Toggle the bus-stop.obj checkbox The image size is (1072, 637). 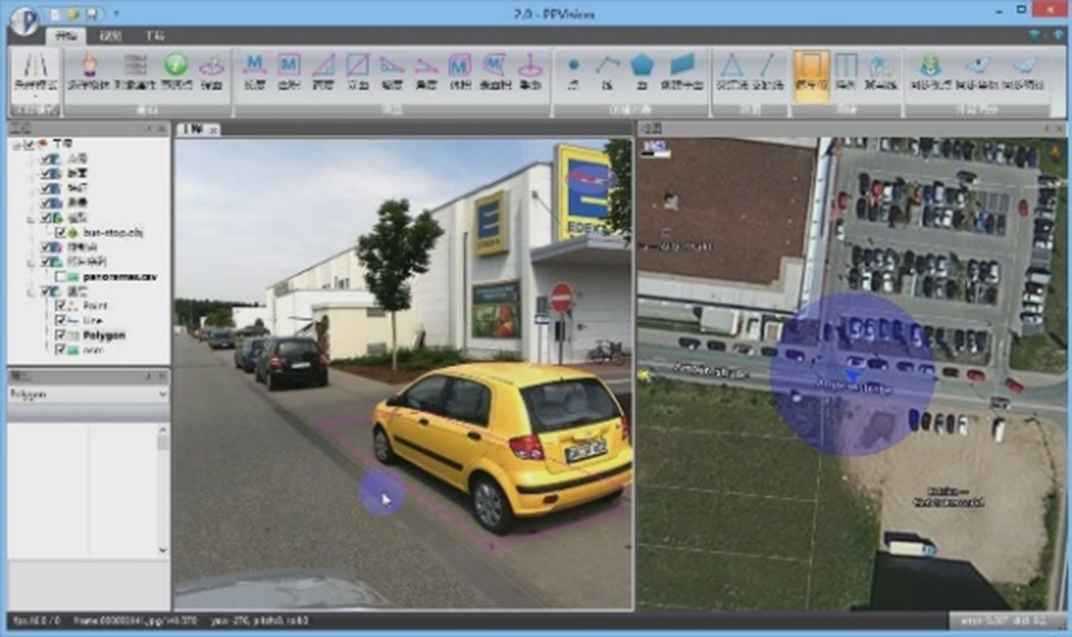(60, 232)
